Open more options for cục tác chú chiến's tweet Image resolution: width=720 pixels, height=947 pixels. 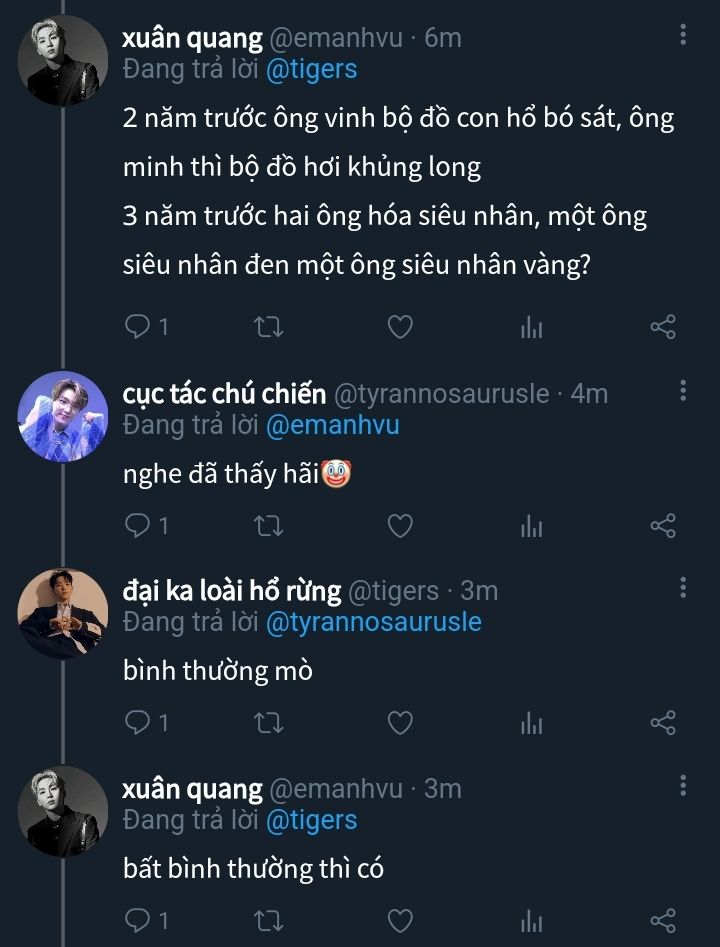[x=683, y=391]
